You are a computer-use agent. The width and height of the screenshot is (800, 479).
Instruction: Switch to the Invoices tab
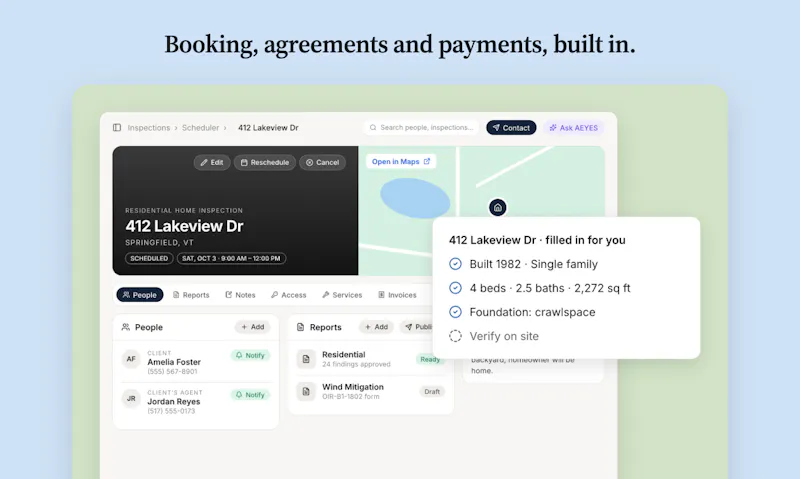coord(397,295)
